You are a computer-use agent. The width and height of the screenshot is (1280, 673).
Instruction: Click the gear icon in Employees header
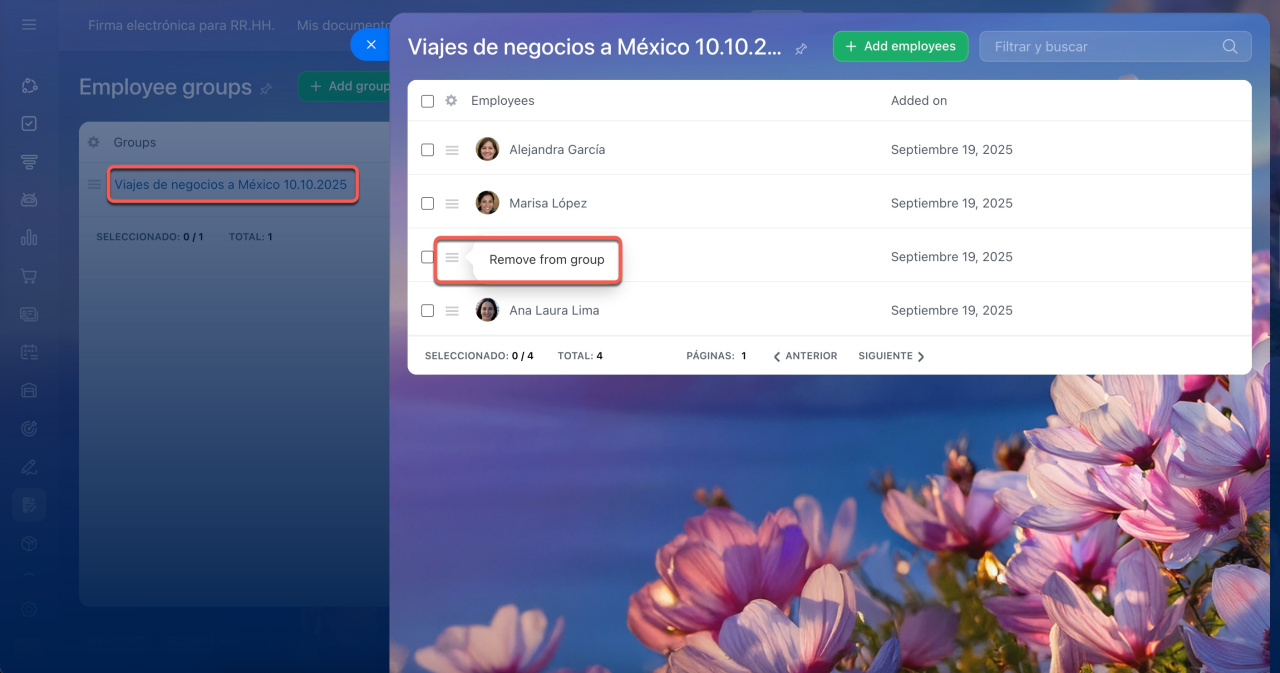451,101
